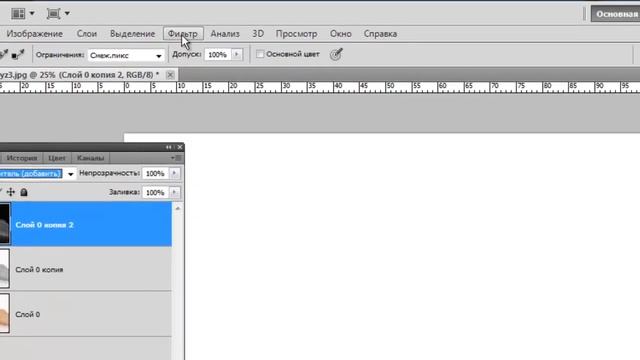
Task: Open the Просмотр menu
Action: 296,34
